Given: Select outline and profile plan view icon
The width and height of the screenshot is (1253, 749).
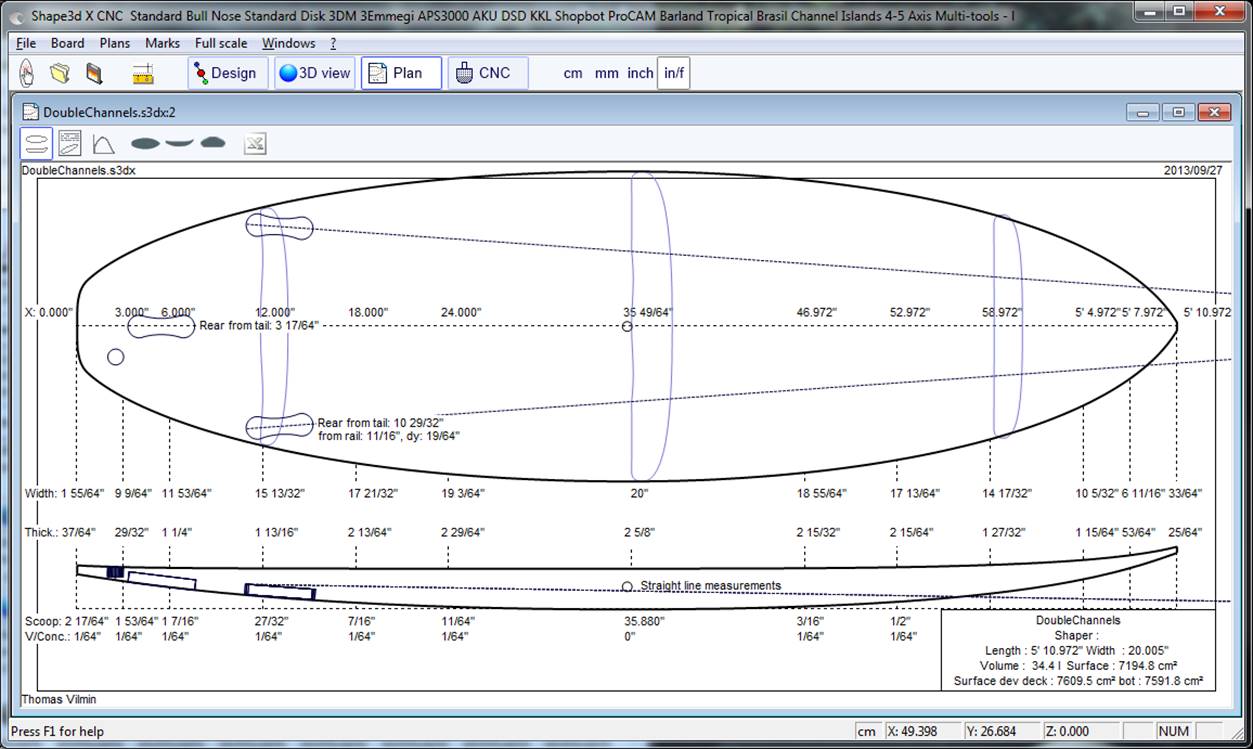Looking at the screenshot, I should pos(36,144).
